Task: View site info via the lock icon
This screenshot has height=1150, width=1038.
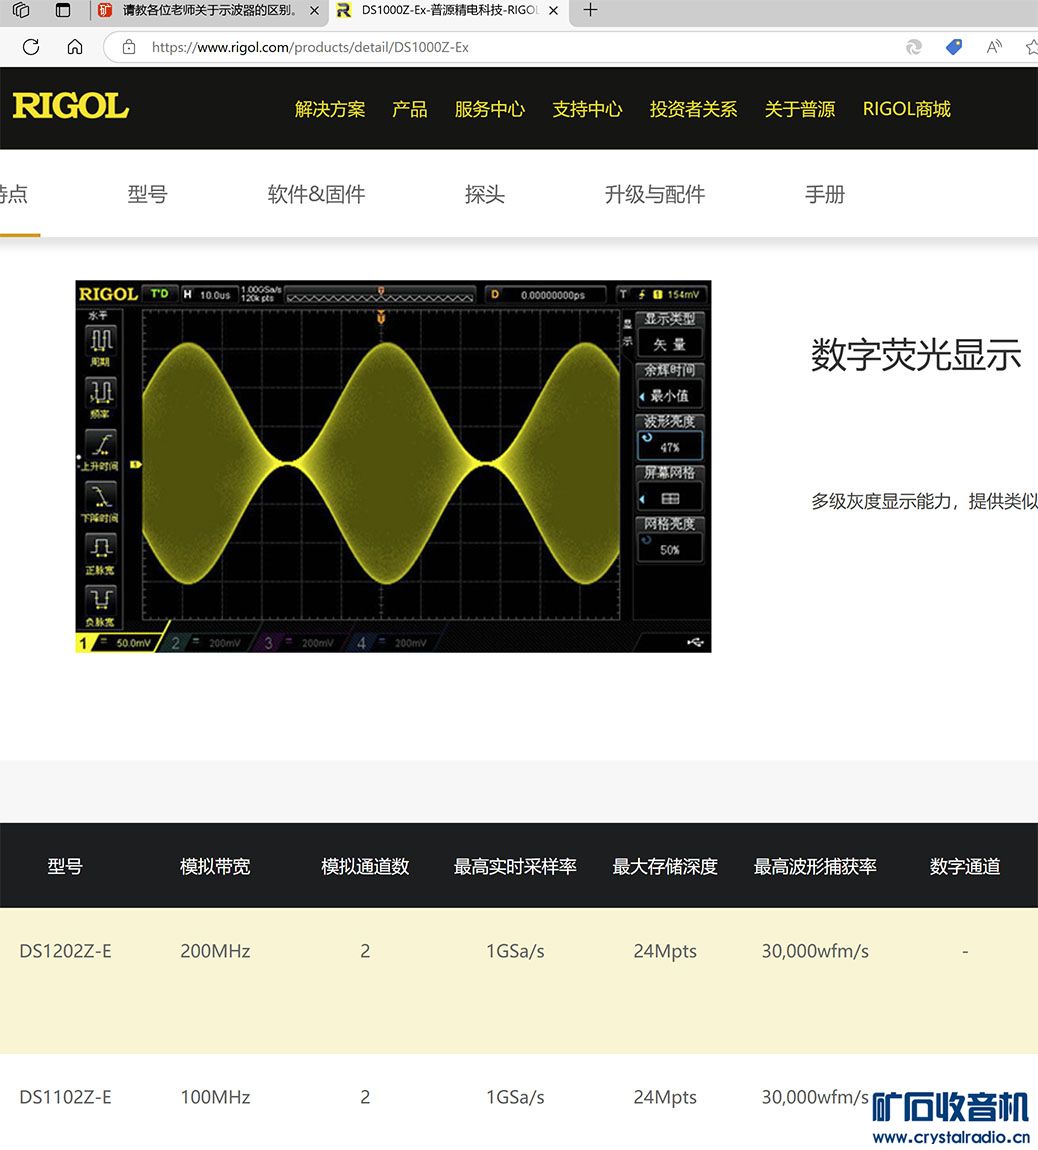Action: point(129,47)
